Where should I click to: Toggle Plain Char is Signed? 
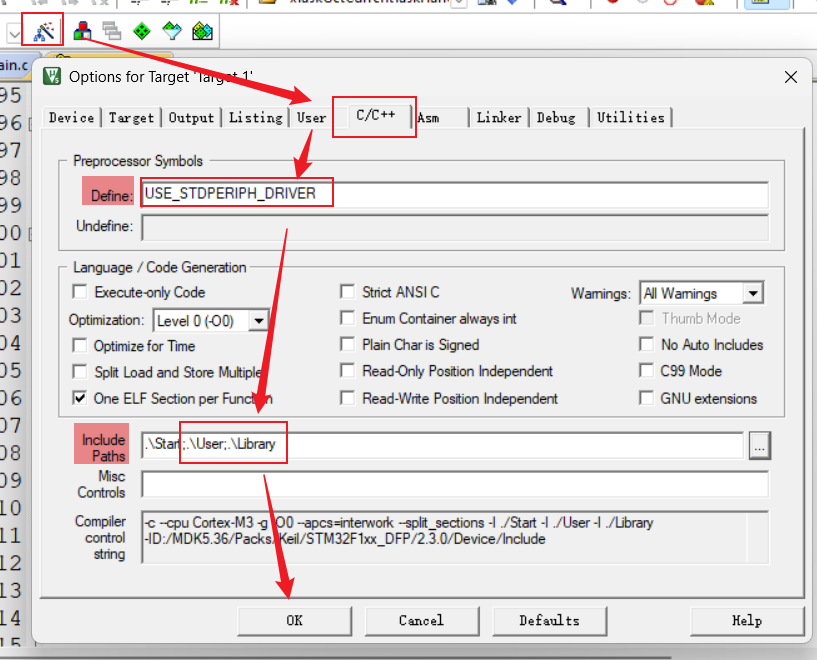[x=348, y=344]
